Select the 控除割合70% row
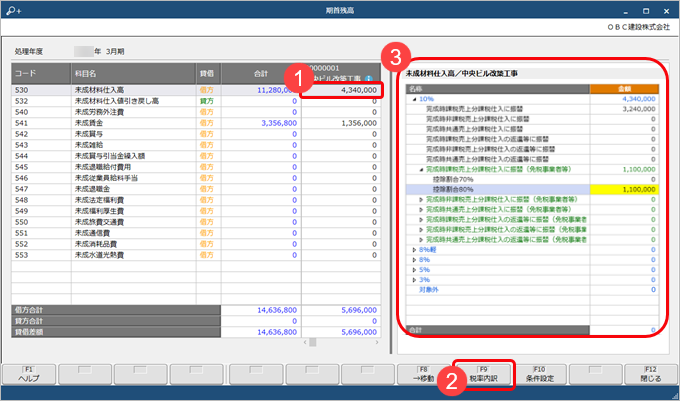This screenshot has width=680, height=401. (x=532, y=179)
